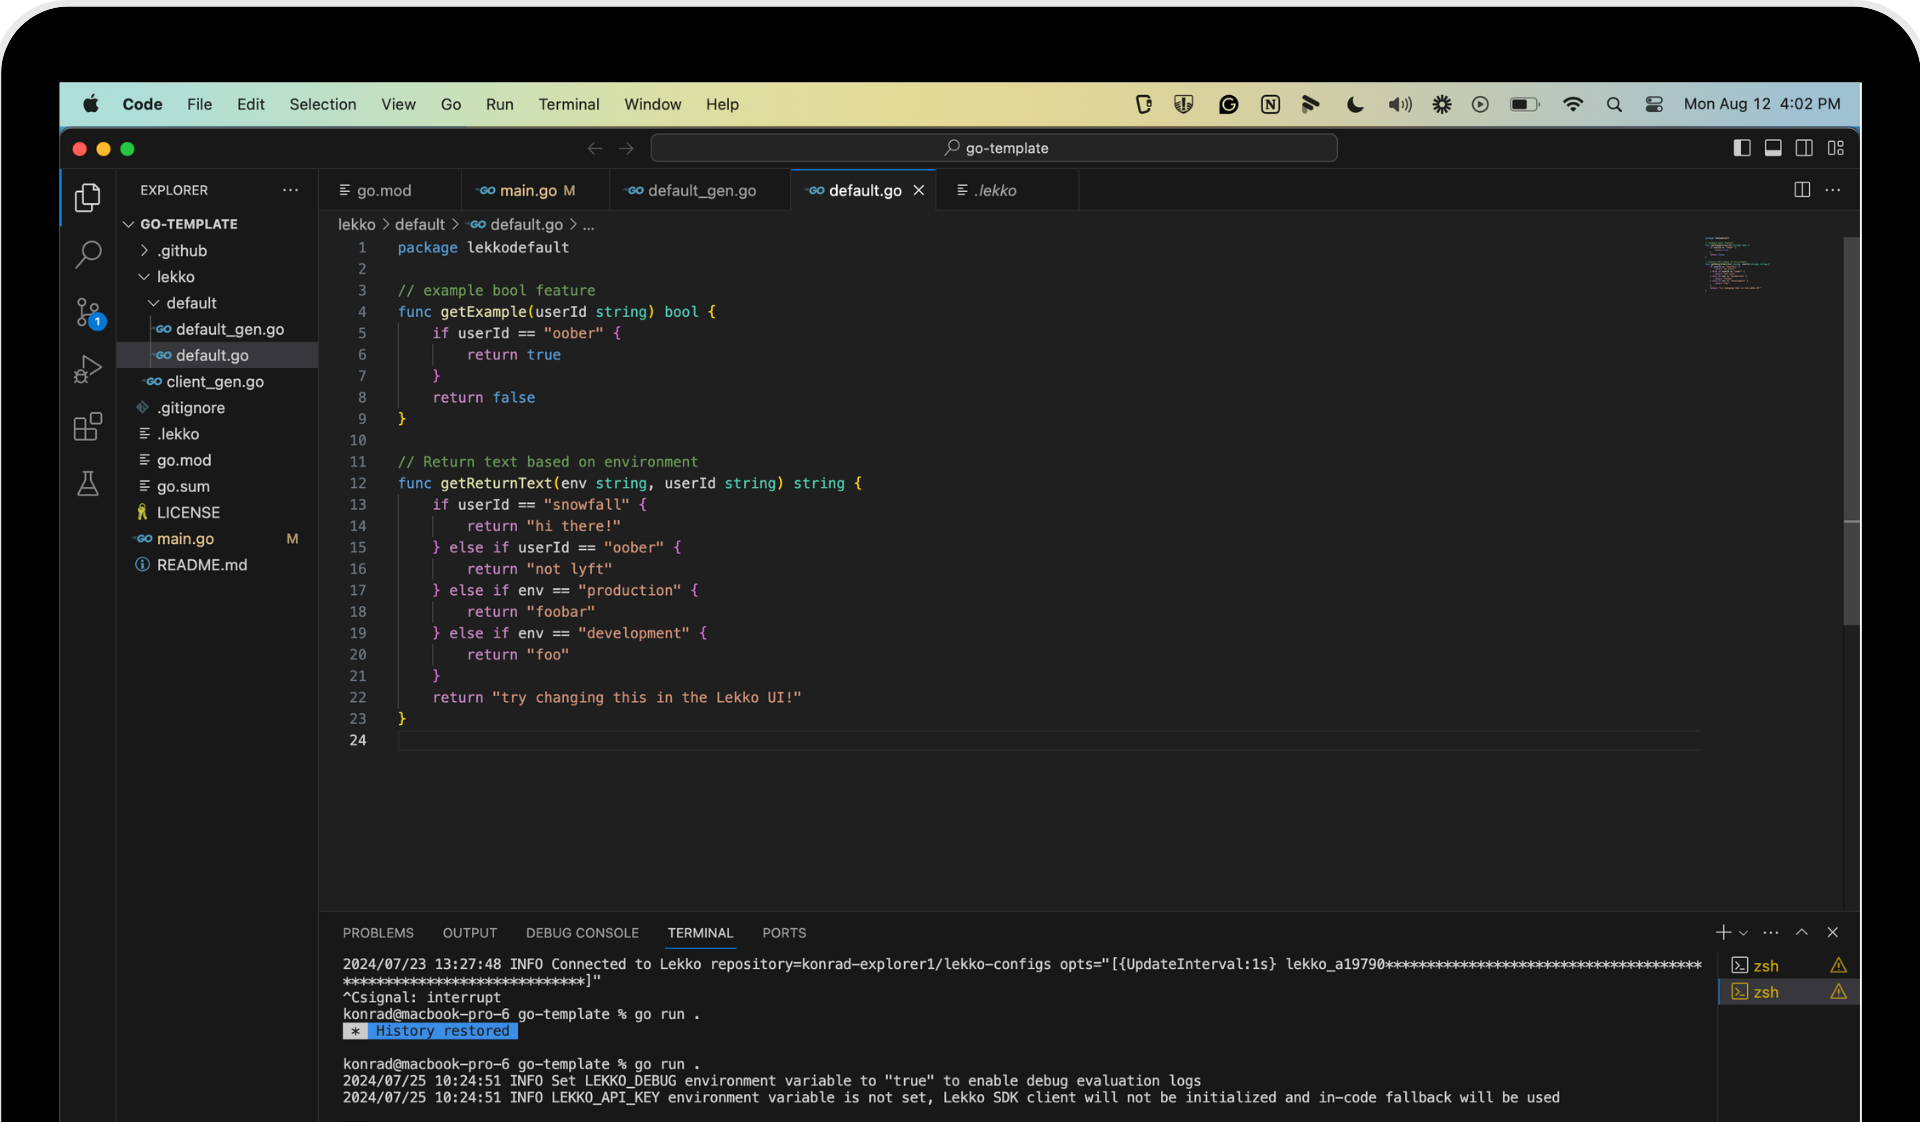Click the Wi-Fi status icon
The width and height of the screenshot is (1920, 1122).
click(x=1573, y=104)
